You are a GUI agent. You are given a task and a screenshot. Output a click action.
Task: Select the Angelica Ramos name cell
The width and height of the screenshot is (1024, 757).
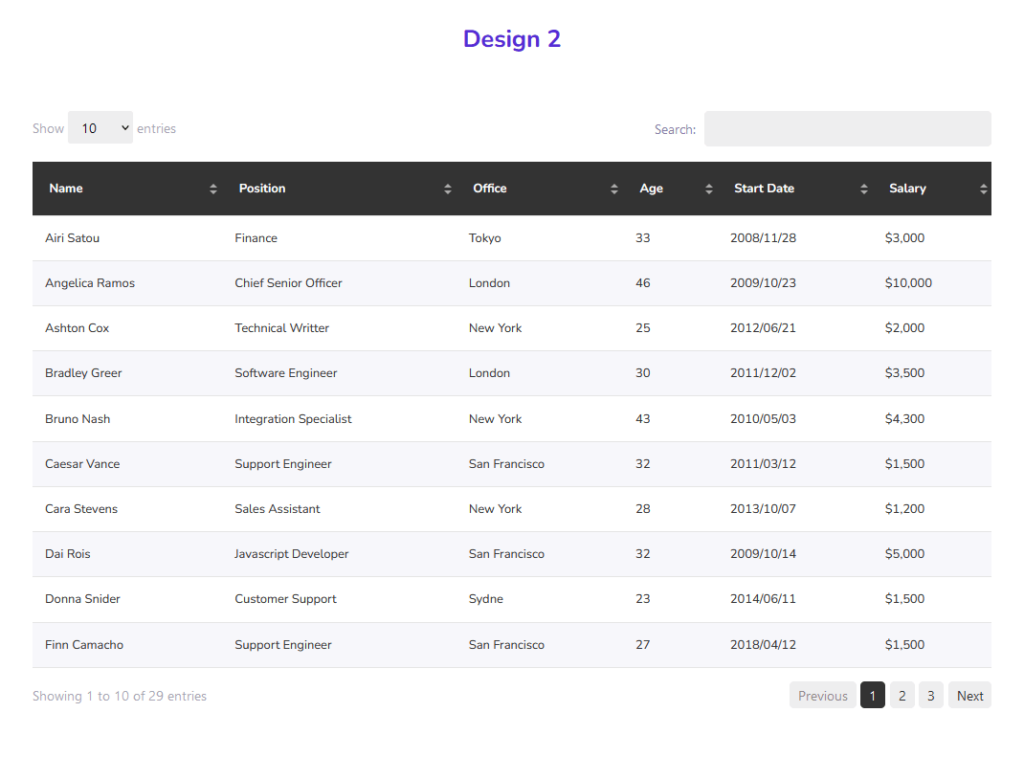90,283
